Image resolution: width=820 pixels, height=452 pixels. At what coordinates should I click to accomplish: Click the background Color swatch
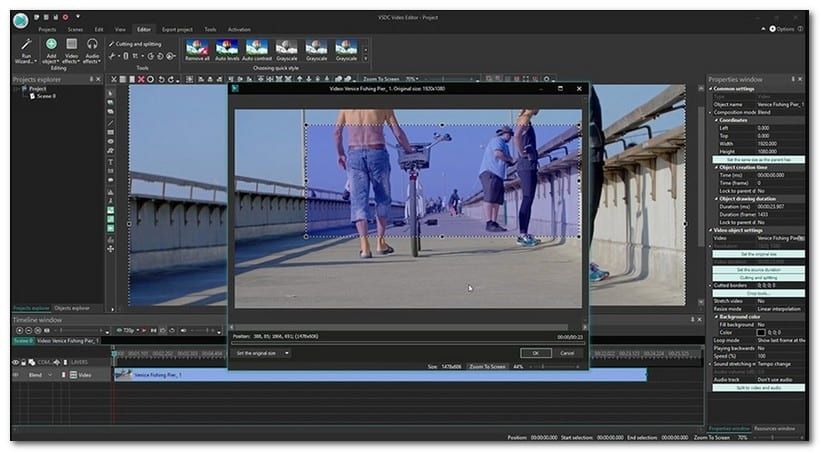click(761, 332)
